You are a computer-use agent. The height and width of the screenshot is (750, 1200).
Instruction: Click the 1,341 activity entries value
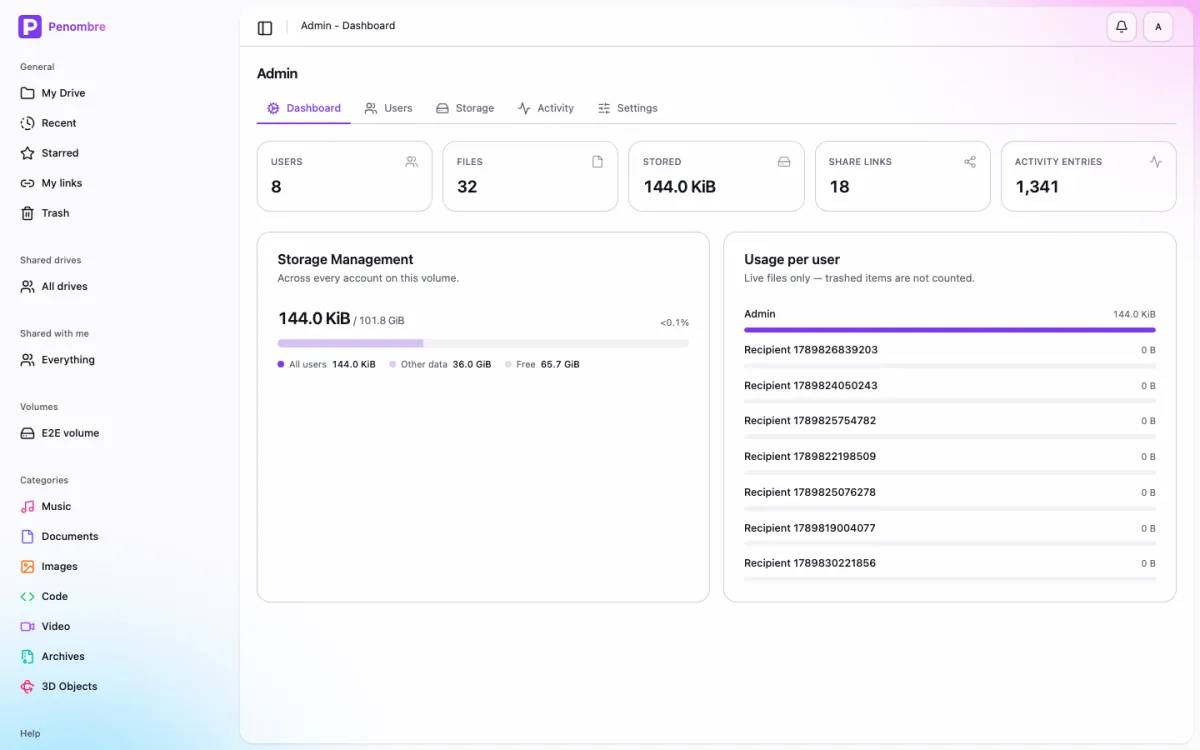click(x=1037, y=187)
